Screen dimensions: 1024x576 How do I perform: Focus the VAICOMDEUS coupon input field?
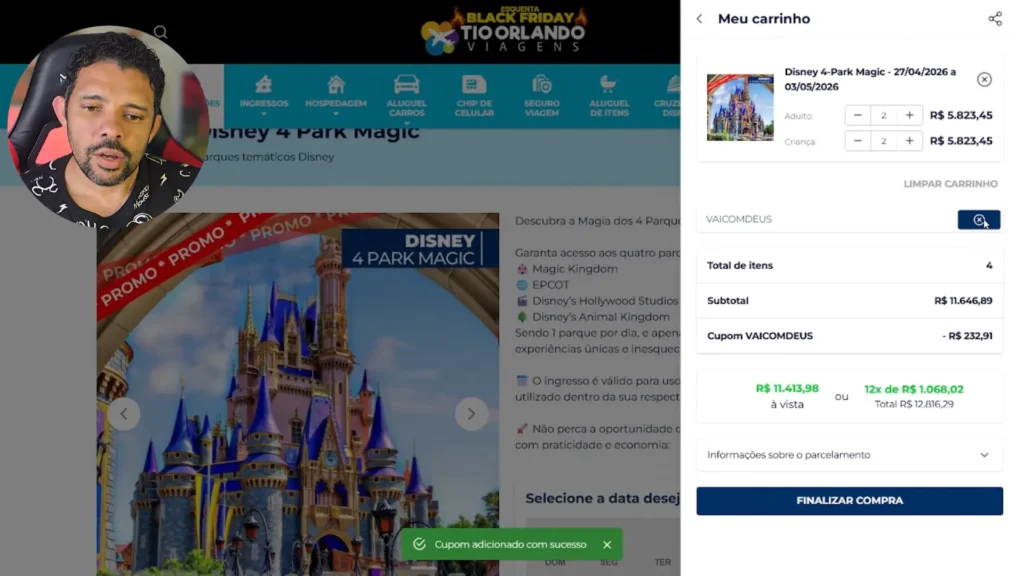point(826,219)
